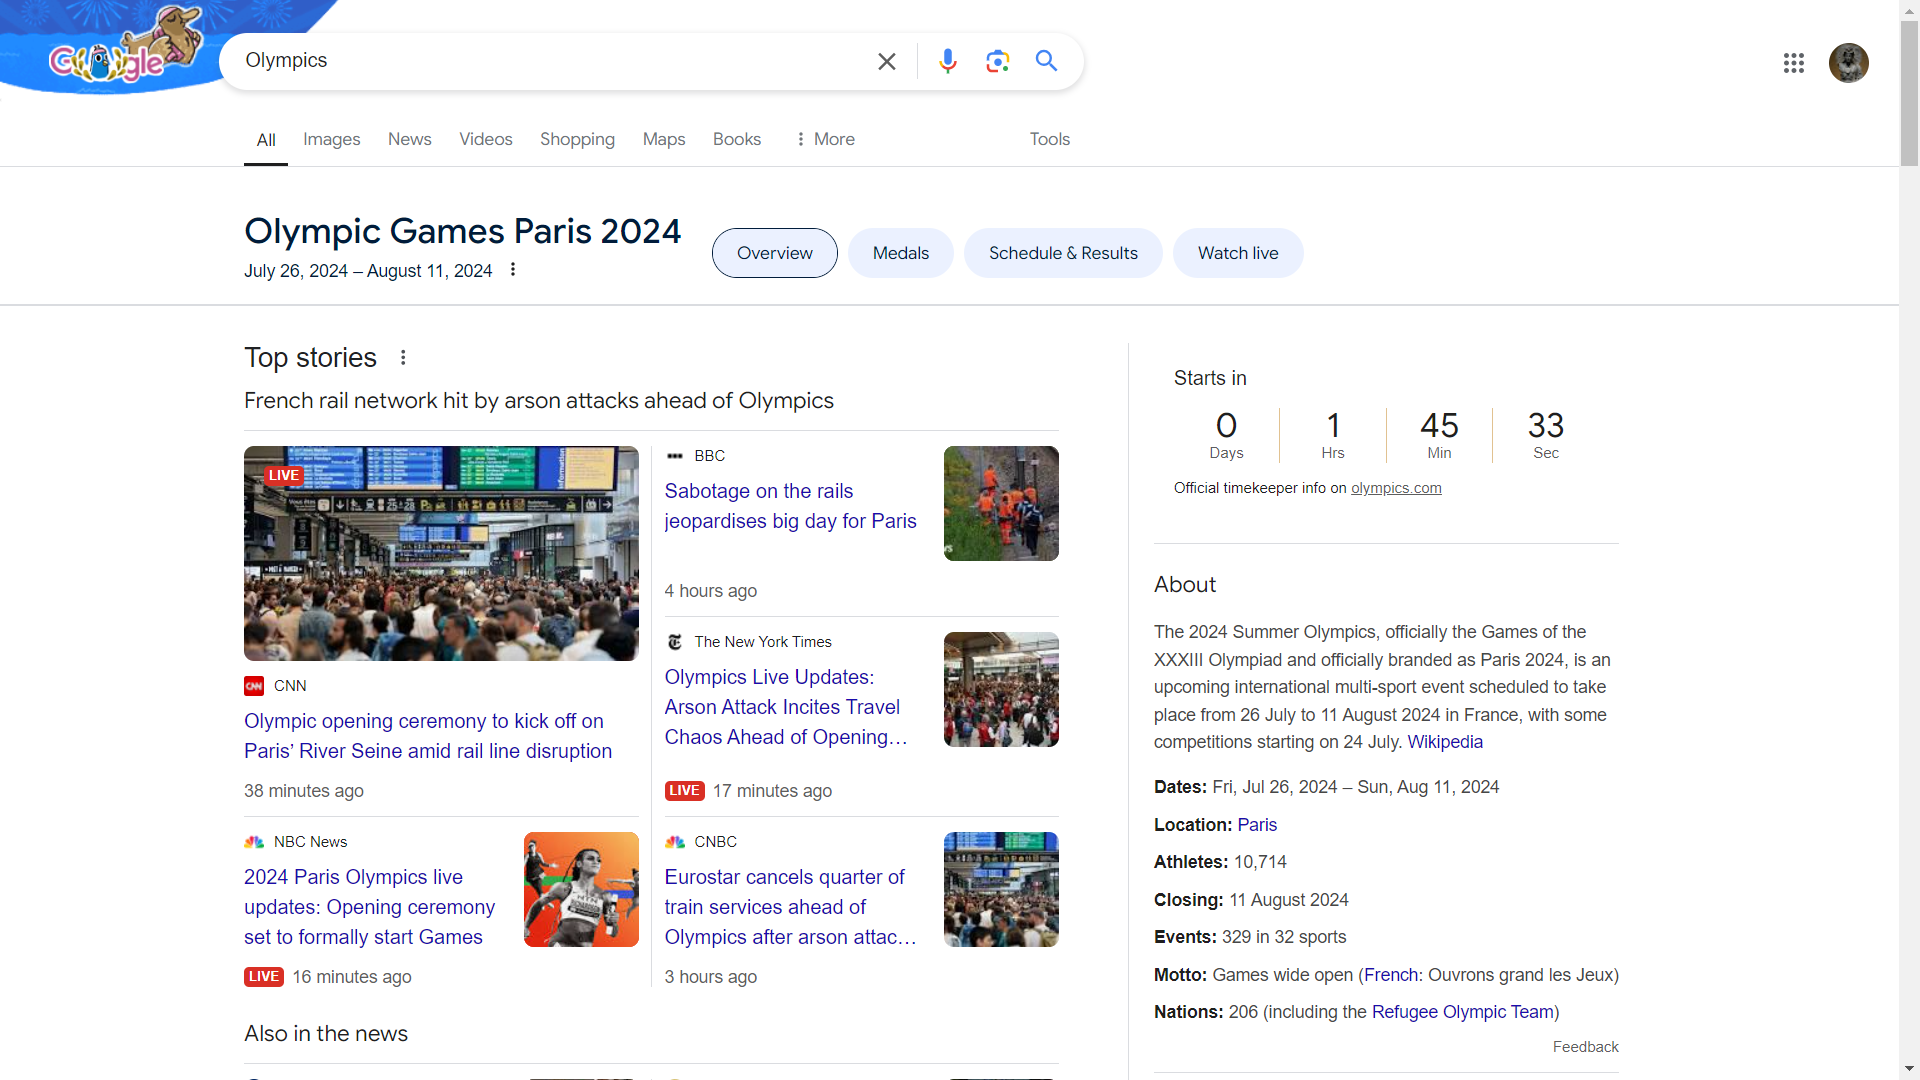Open the Medals chip
The height and width of the screenshot is (1080, 1920).
[x=901, y=253]
